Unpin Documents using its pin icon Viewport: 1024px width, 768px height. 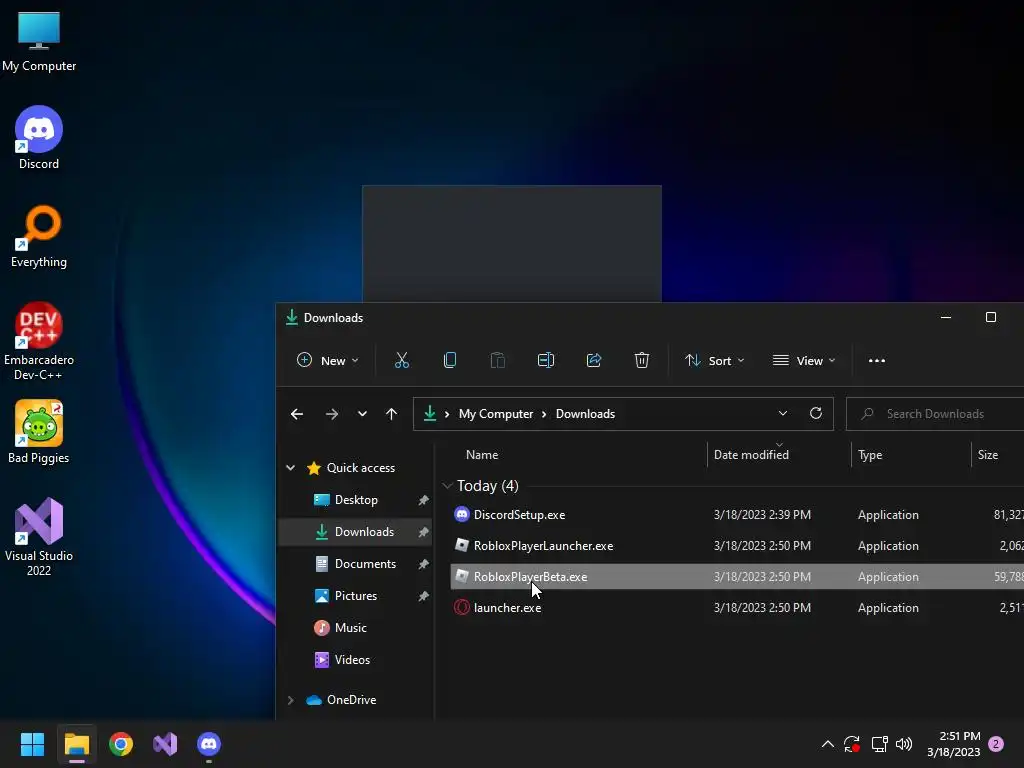pyautogui.click(x=423, y=564)
